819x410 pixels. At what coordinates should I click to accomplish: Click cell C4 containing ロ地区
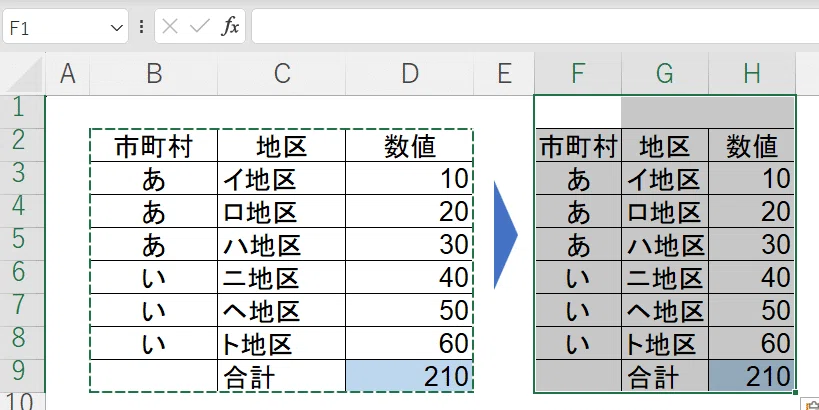[x=282, y=211]
